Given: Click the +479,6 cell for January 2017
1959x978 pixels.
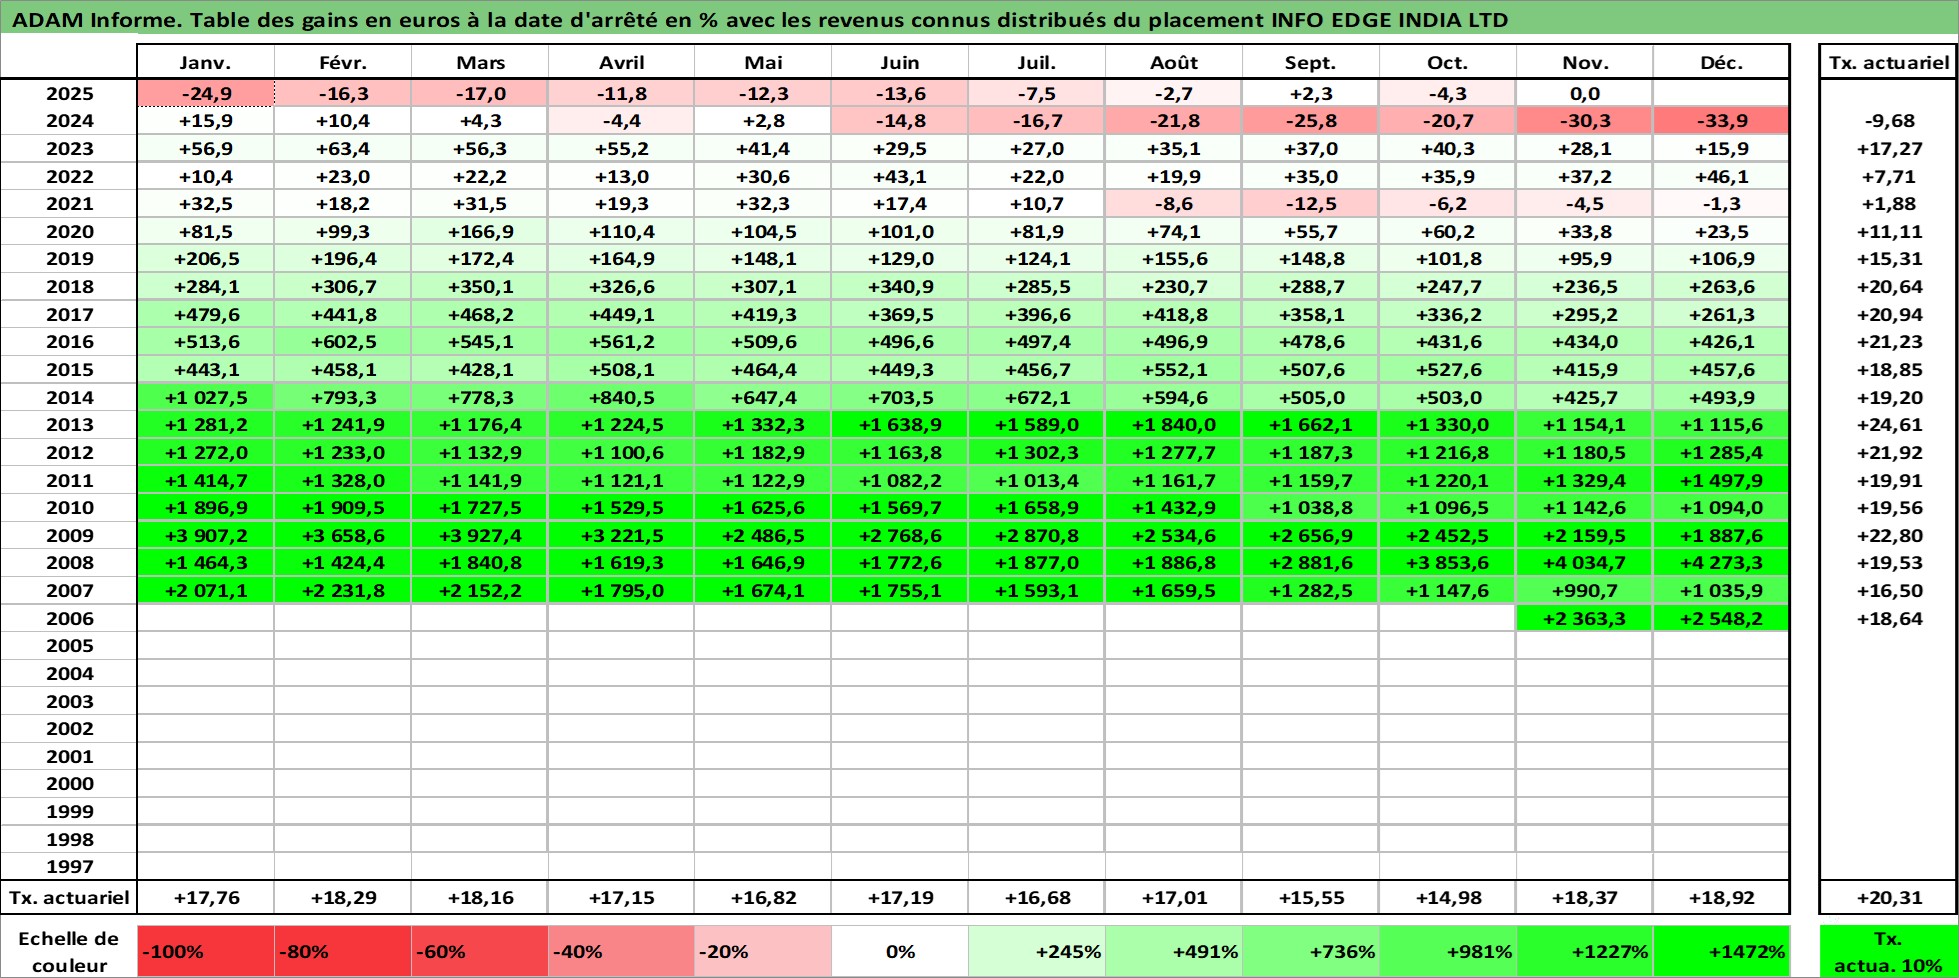Looking at the screenshot, I should pos(206,314).
